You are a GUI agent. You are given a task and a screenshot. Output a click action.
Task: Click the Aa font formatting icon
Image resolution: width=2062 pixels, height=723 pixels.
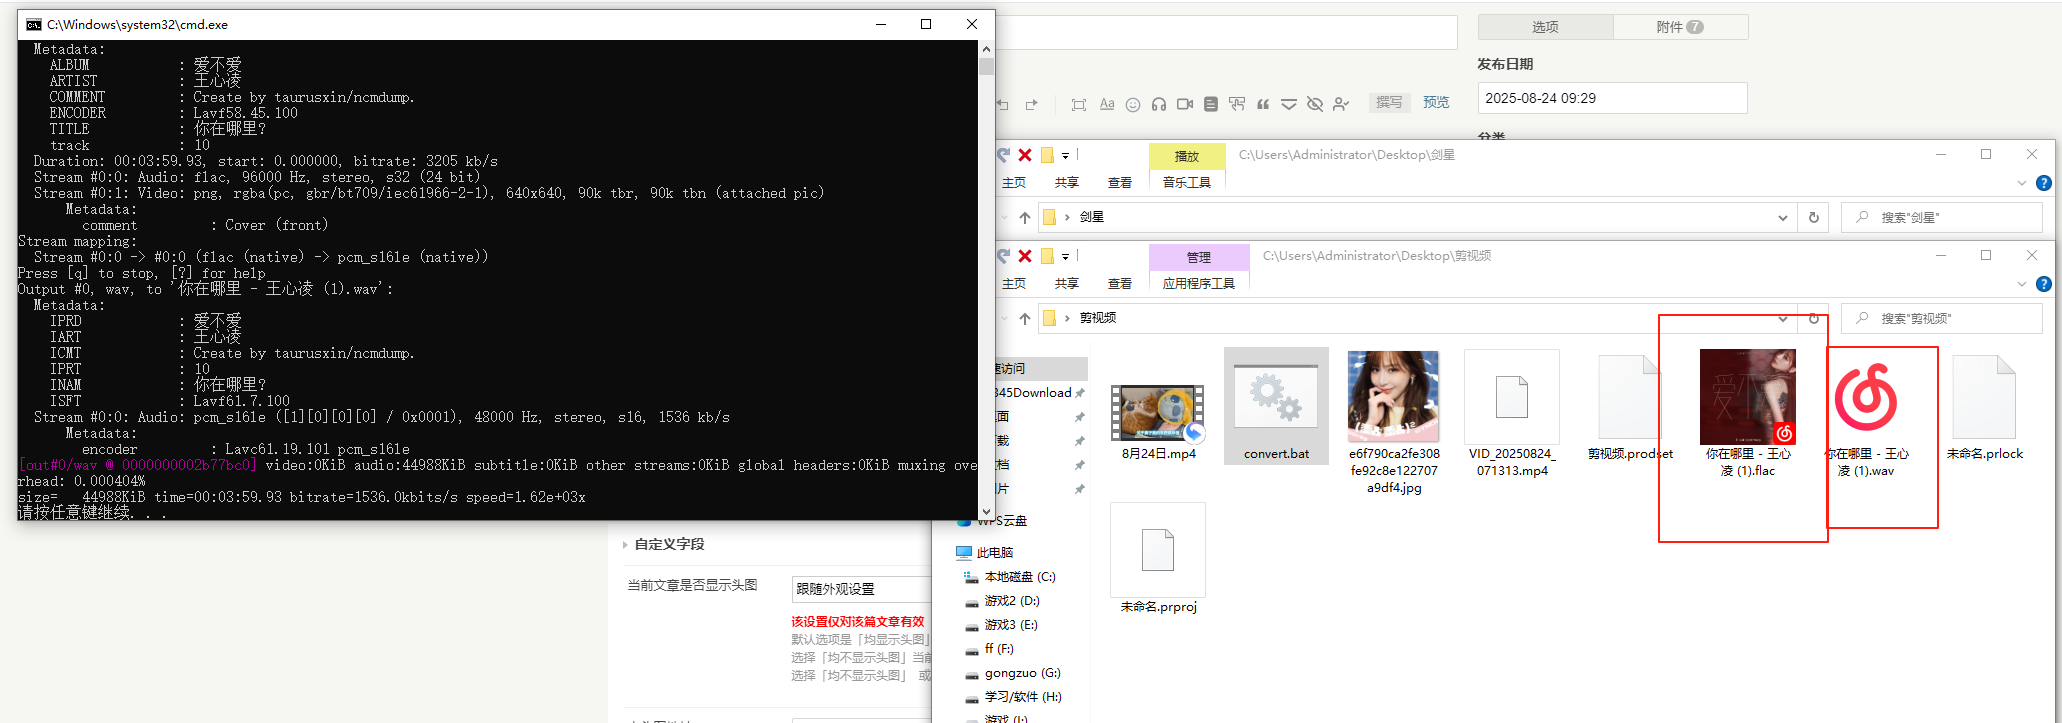(x=1106, y=104)
